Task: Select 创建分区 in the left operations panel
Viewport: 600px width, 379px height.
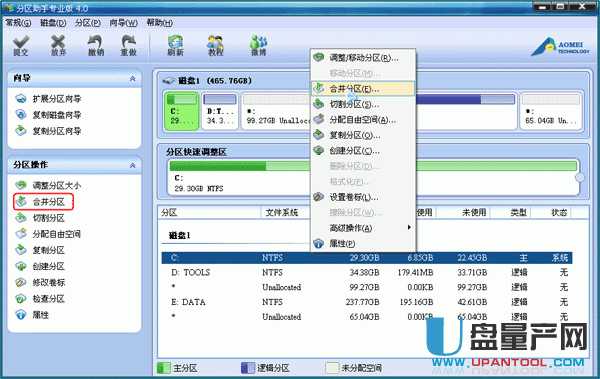Action: pyautogui.click(x=40, y=266)
